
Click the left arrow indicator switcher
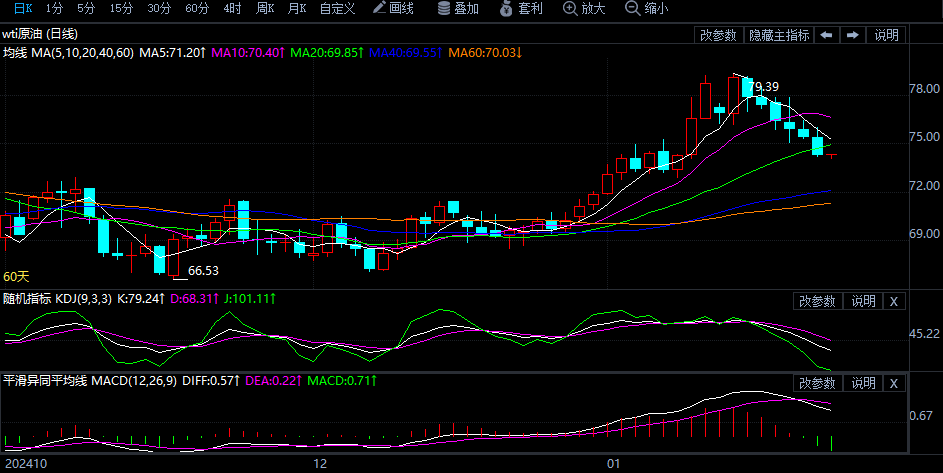click(827, 35)
